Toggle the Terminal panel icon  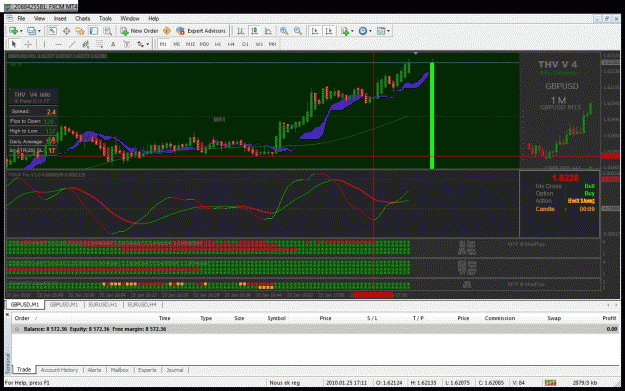coord(94,31)
